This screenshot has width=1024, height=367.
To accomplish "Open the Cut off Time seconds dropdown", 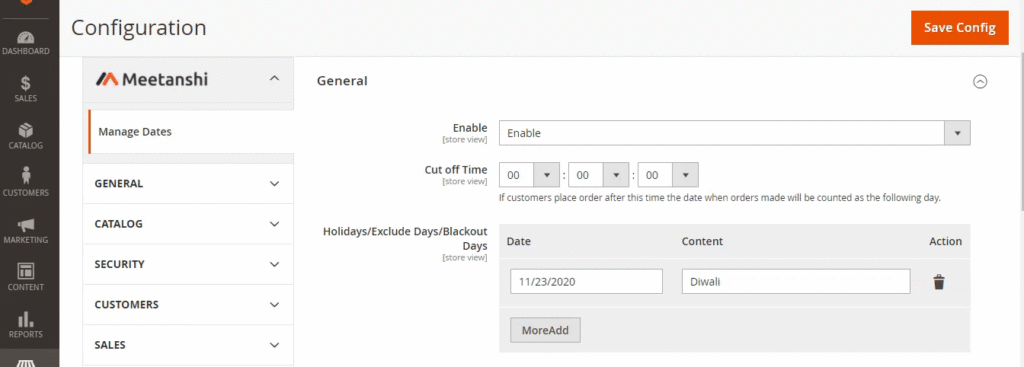I will [668, 175].
